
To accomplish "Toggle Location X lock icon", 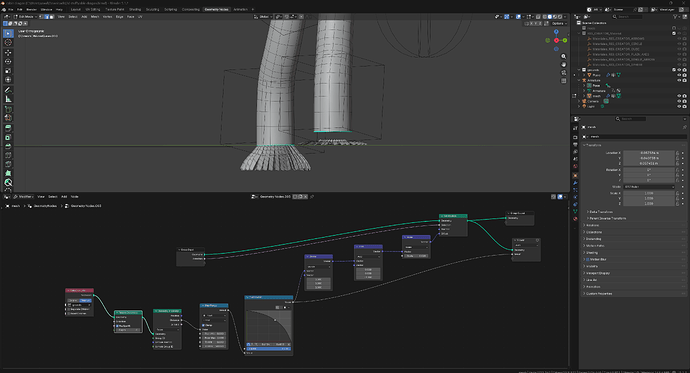I will point(678,153).
